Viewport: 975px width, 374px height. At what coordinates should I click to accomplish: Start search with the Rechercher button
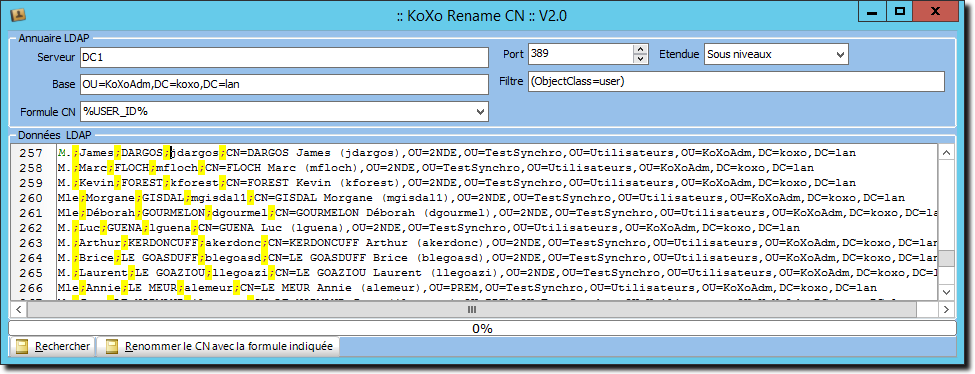coord(52,347)
